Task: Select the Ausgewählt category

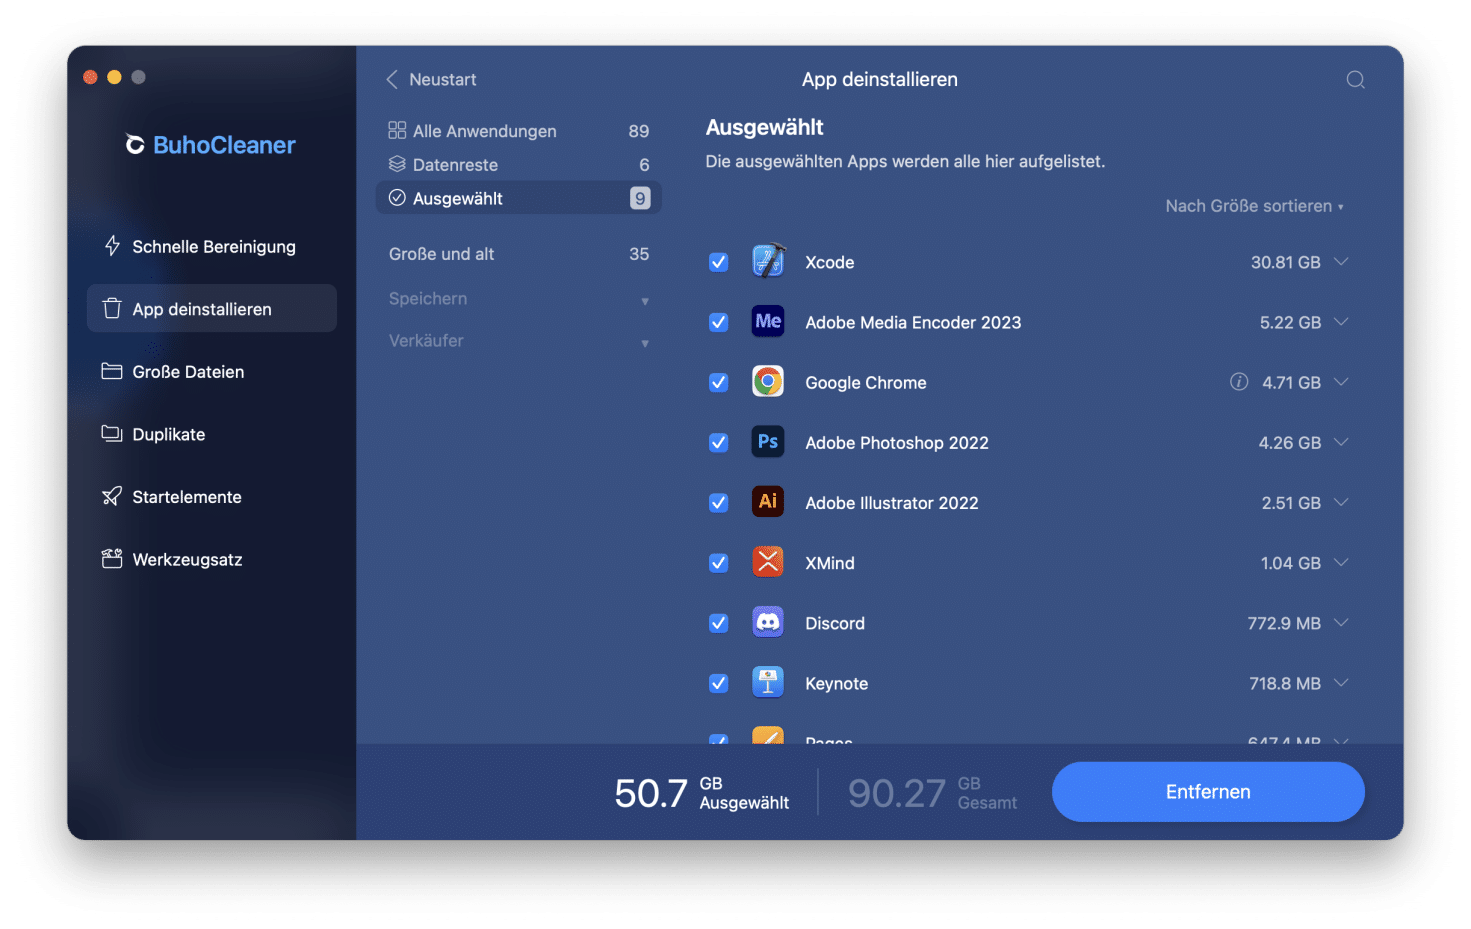Action: (x=519, y=198)
